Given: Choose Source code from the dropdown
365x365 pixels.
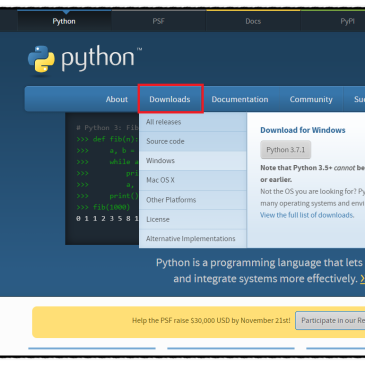Looking at the screenshot, I should coord(193,141).
